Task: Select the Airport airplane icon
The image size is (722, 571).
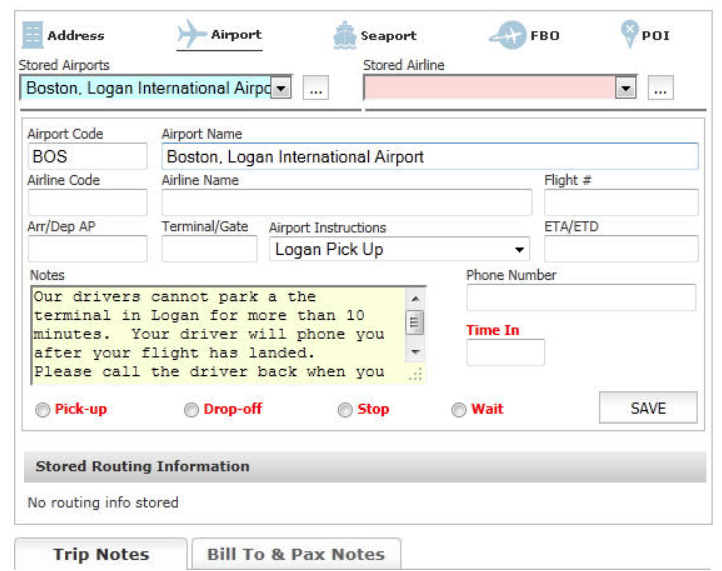Action: [x=191, y=35]
